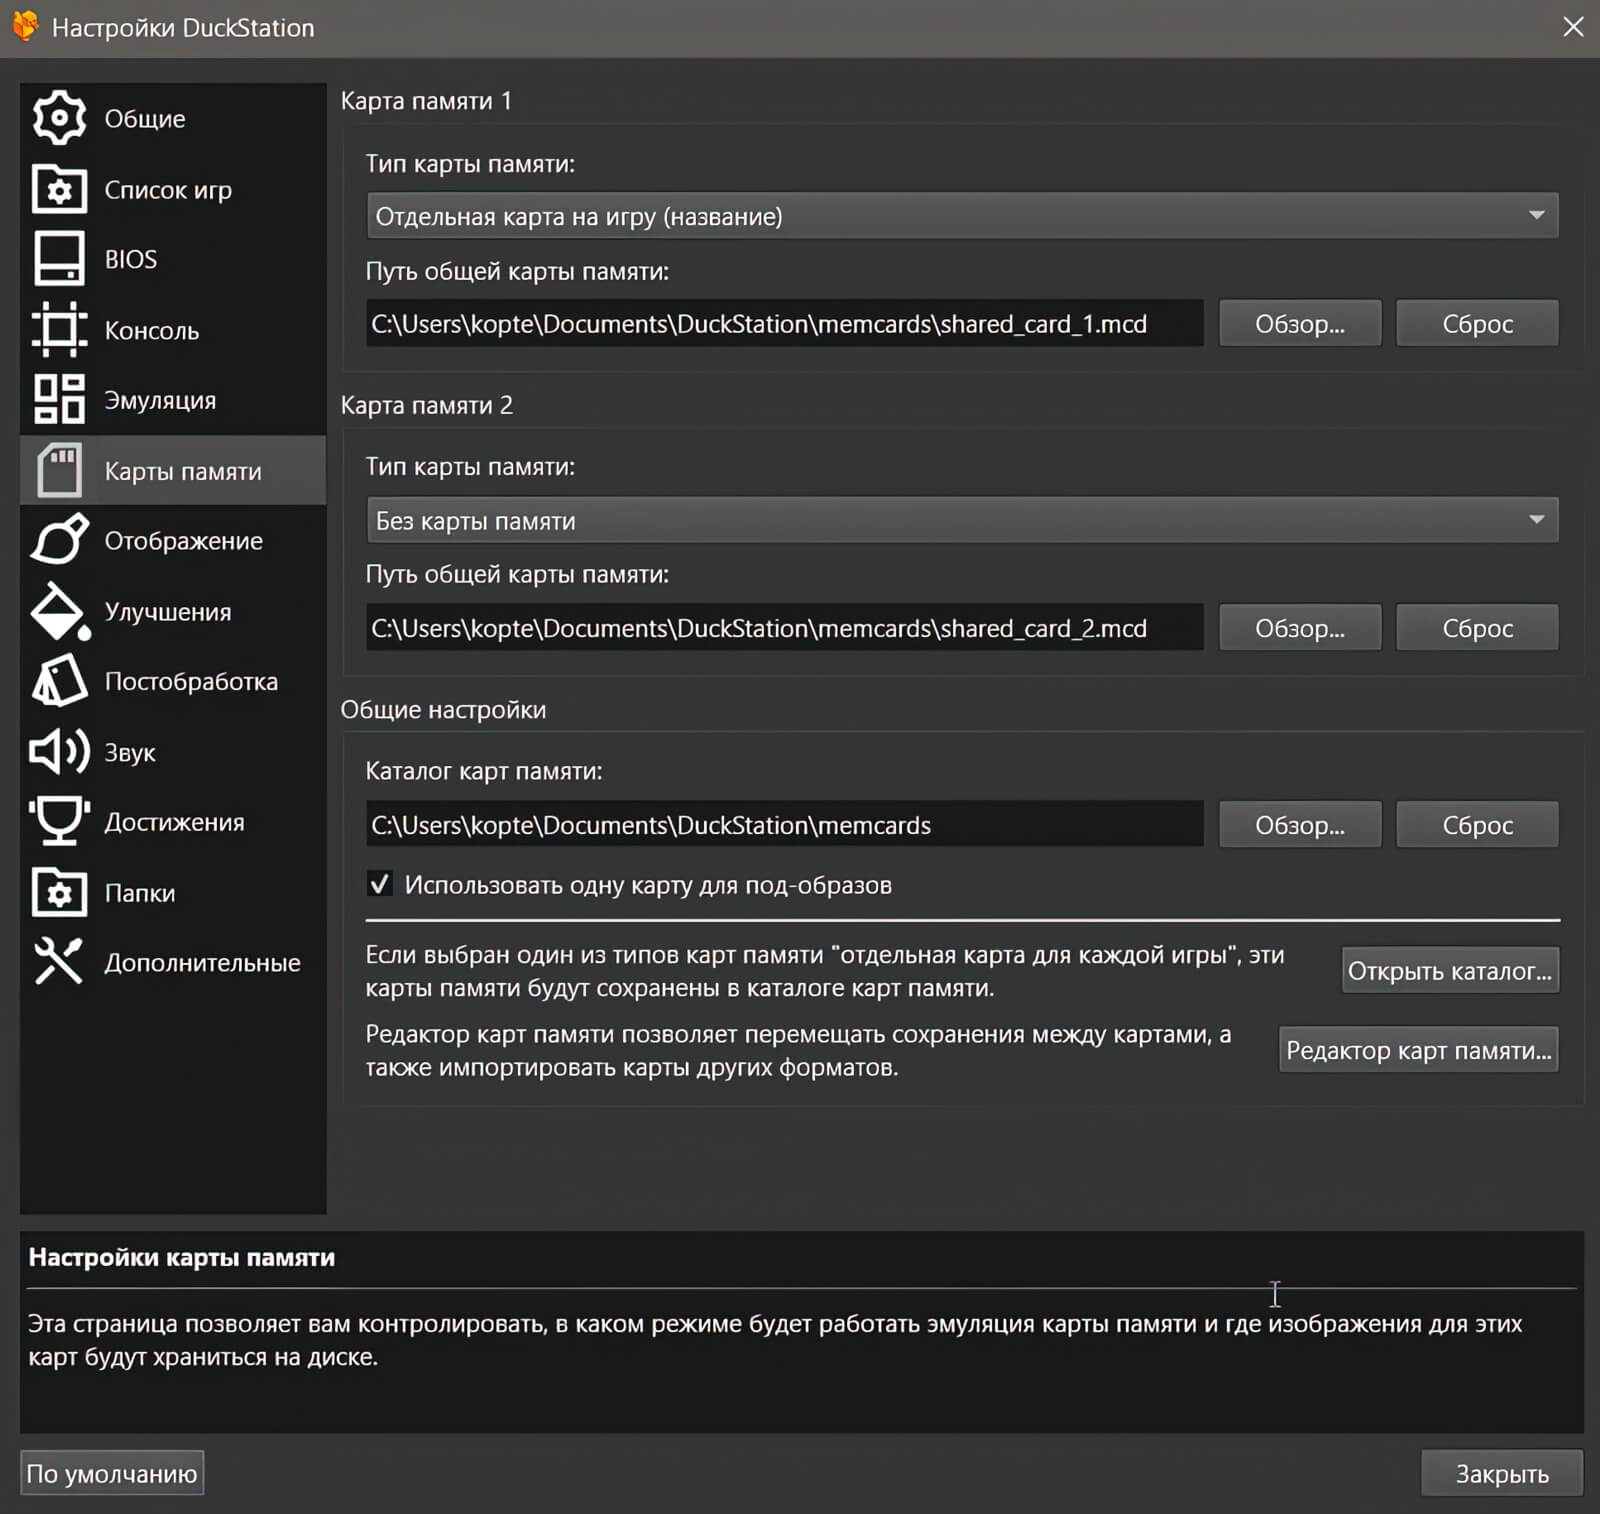The width and height of the screenshot is (1600, 1514).
Task: Toggle Использовать одну карту для под-образов checkbox
Action: click(380, 884)
